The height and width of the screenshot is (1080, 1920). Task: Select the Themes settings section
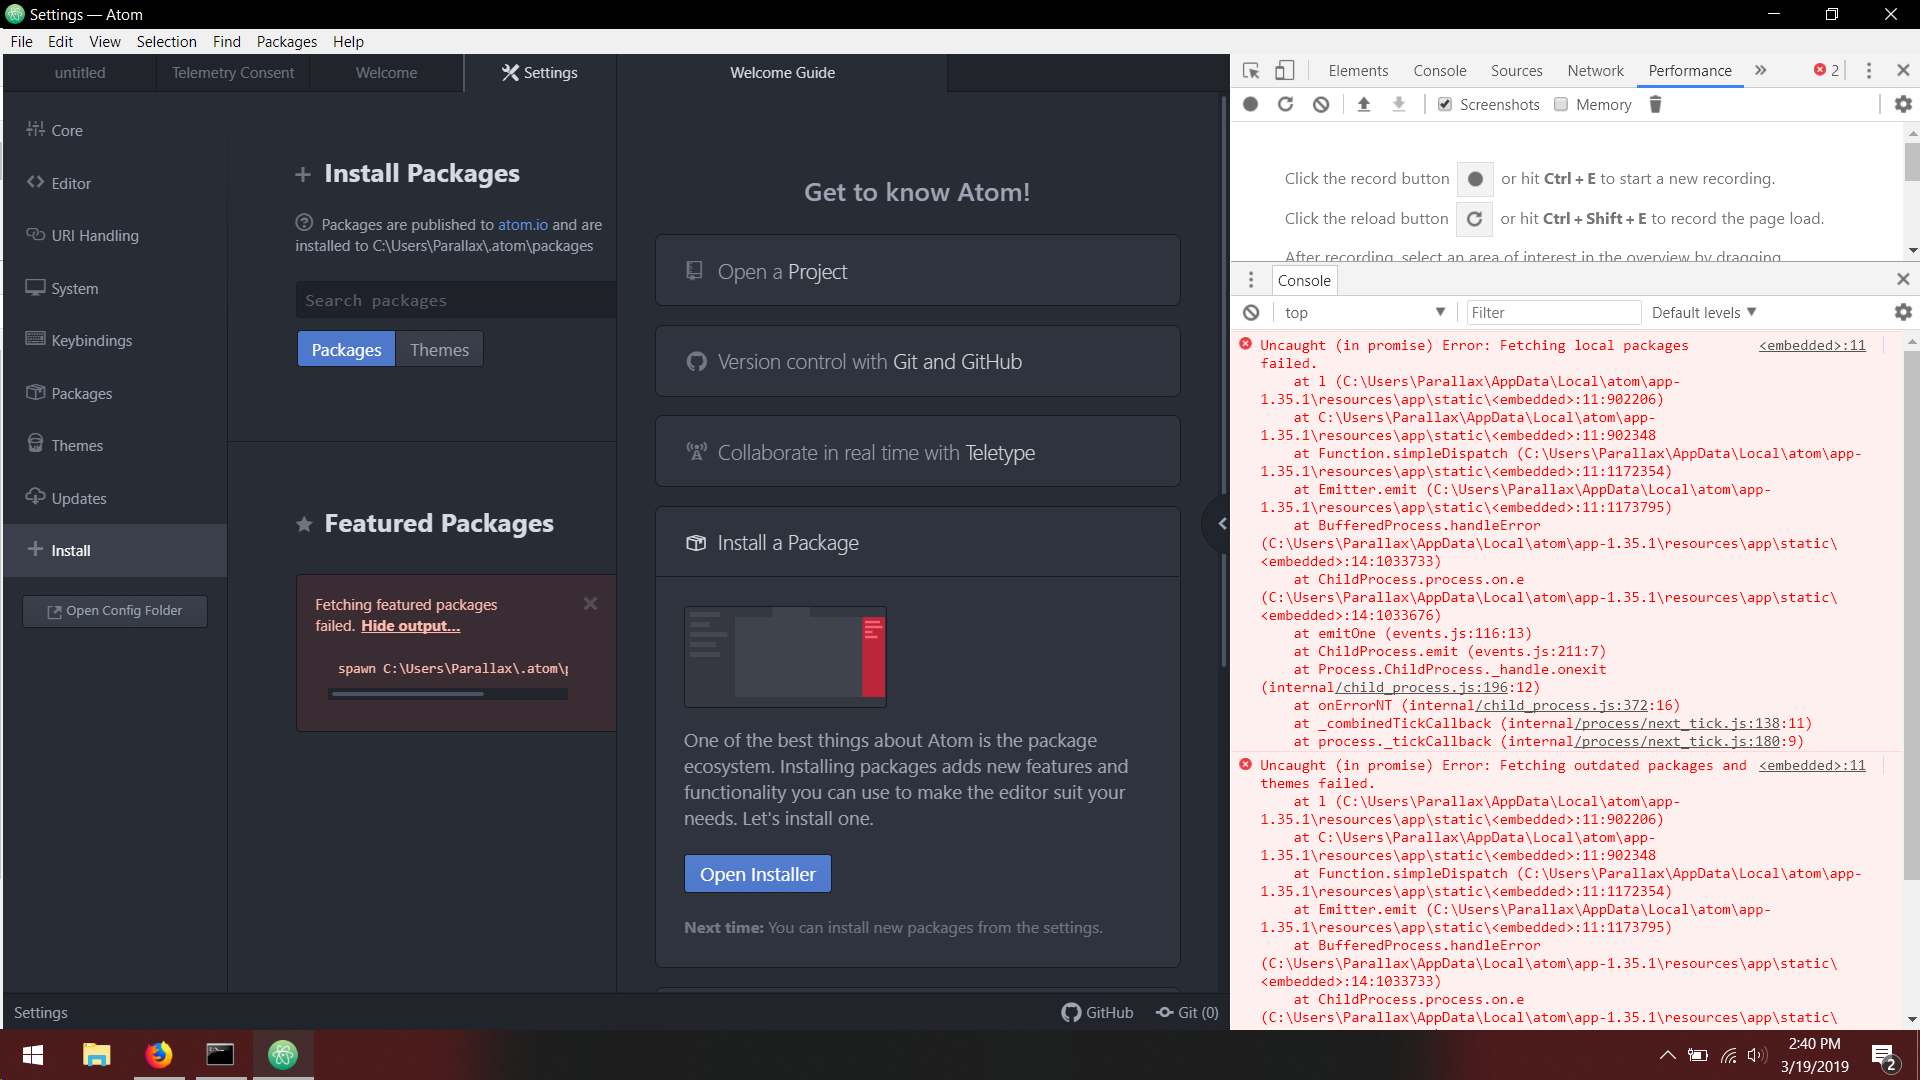(x=76, y=444)
